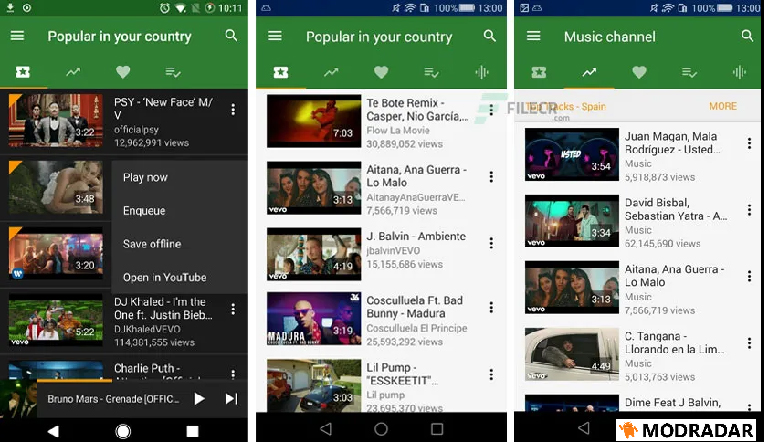The width and height of the screenshot is (764, 442).
Task: Open third video thumbnail with 3:20 duration
Action: (x=56, y=253)
